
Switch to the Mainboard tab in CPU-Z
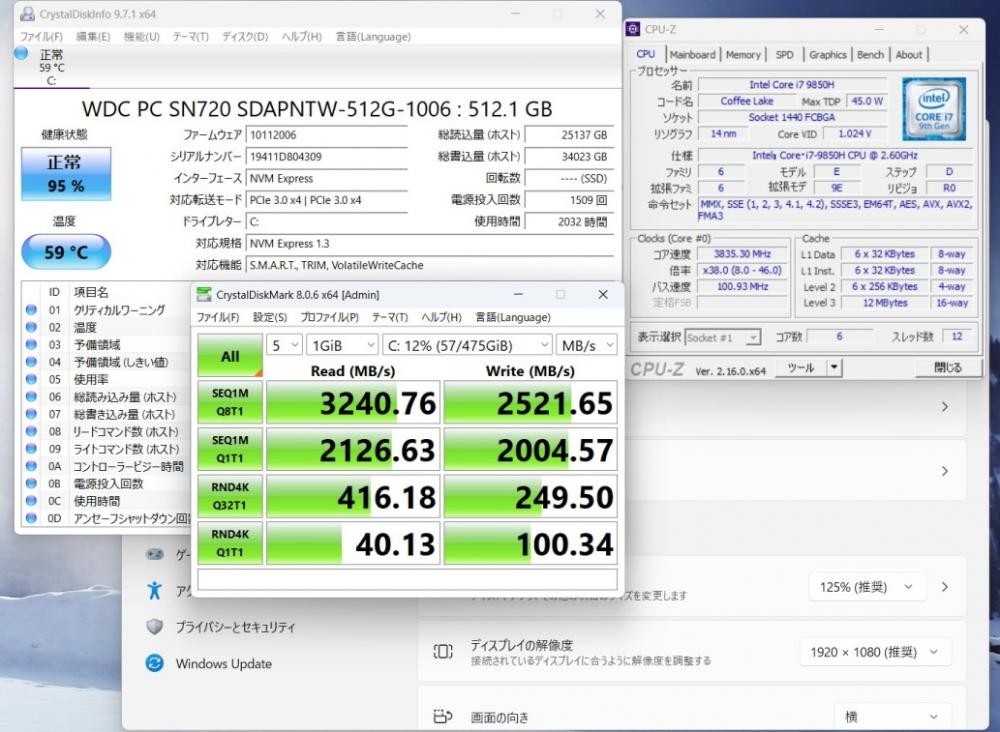[692, 55]
